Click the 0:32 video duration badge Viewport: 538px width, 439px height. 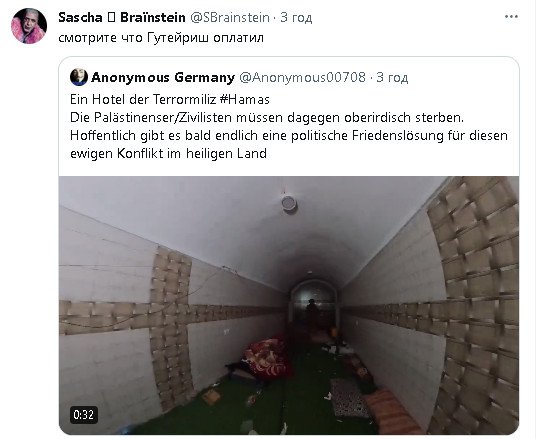click(83, 415)
